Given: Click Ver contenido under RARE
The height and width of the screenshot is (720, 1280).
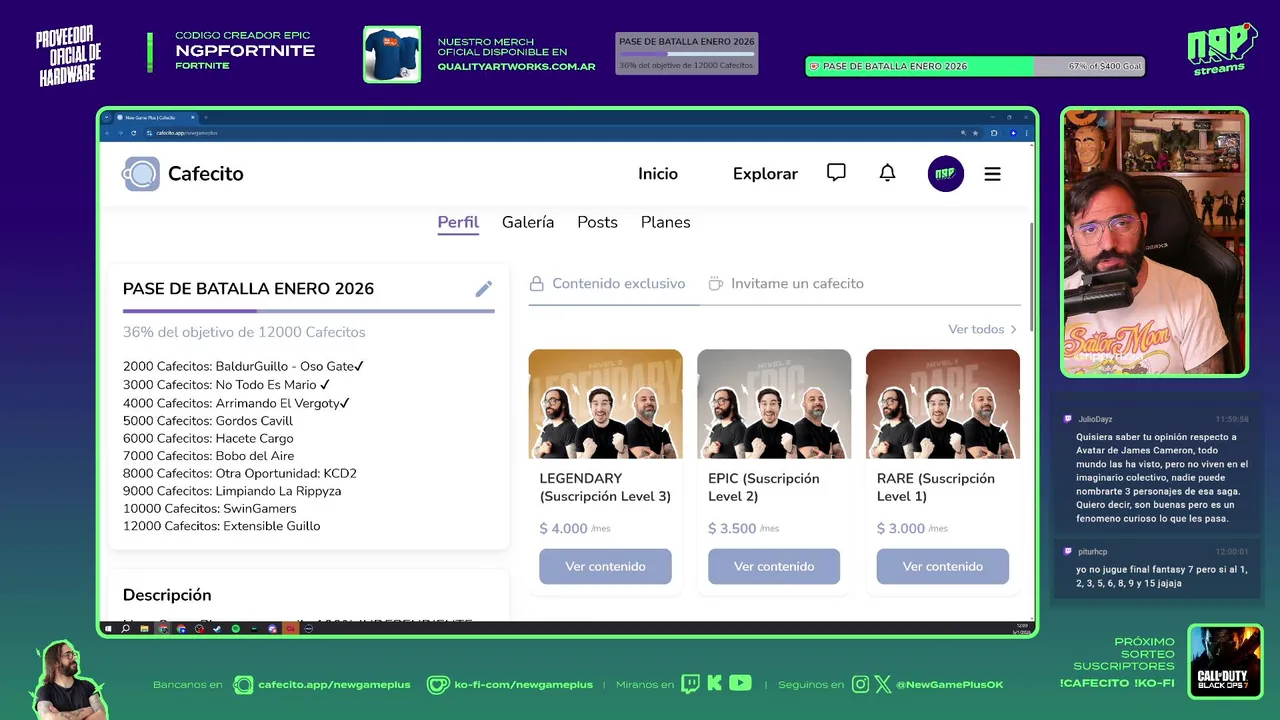Looking at the screenshot, I should [x=943, y=566].
